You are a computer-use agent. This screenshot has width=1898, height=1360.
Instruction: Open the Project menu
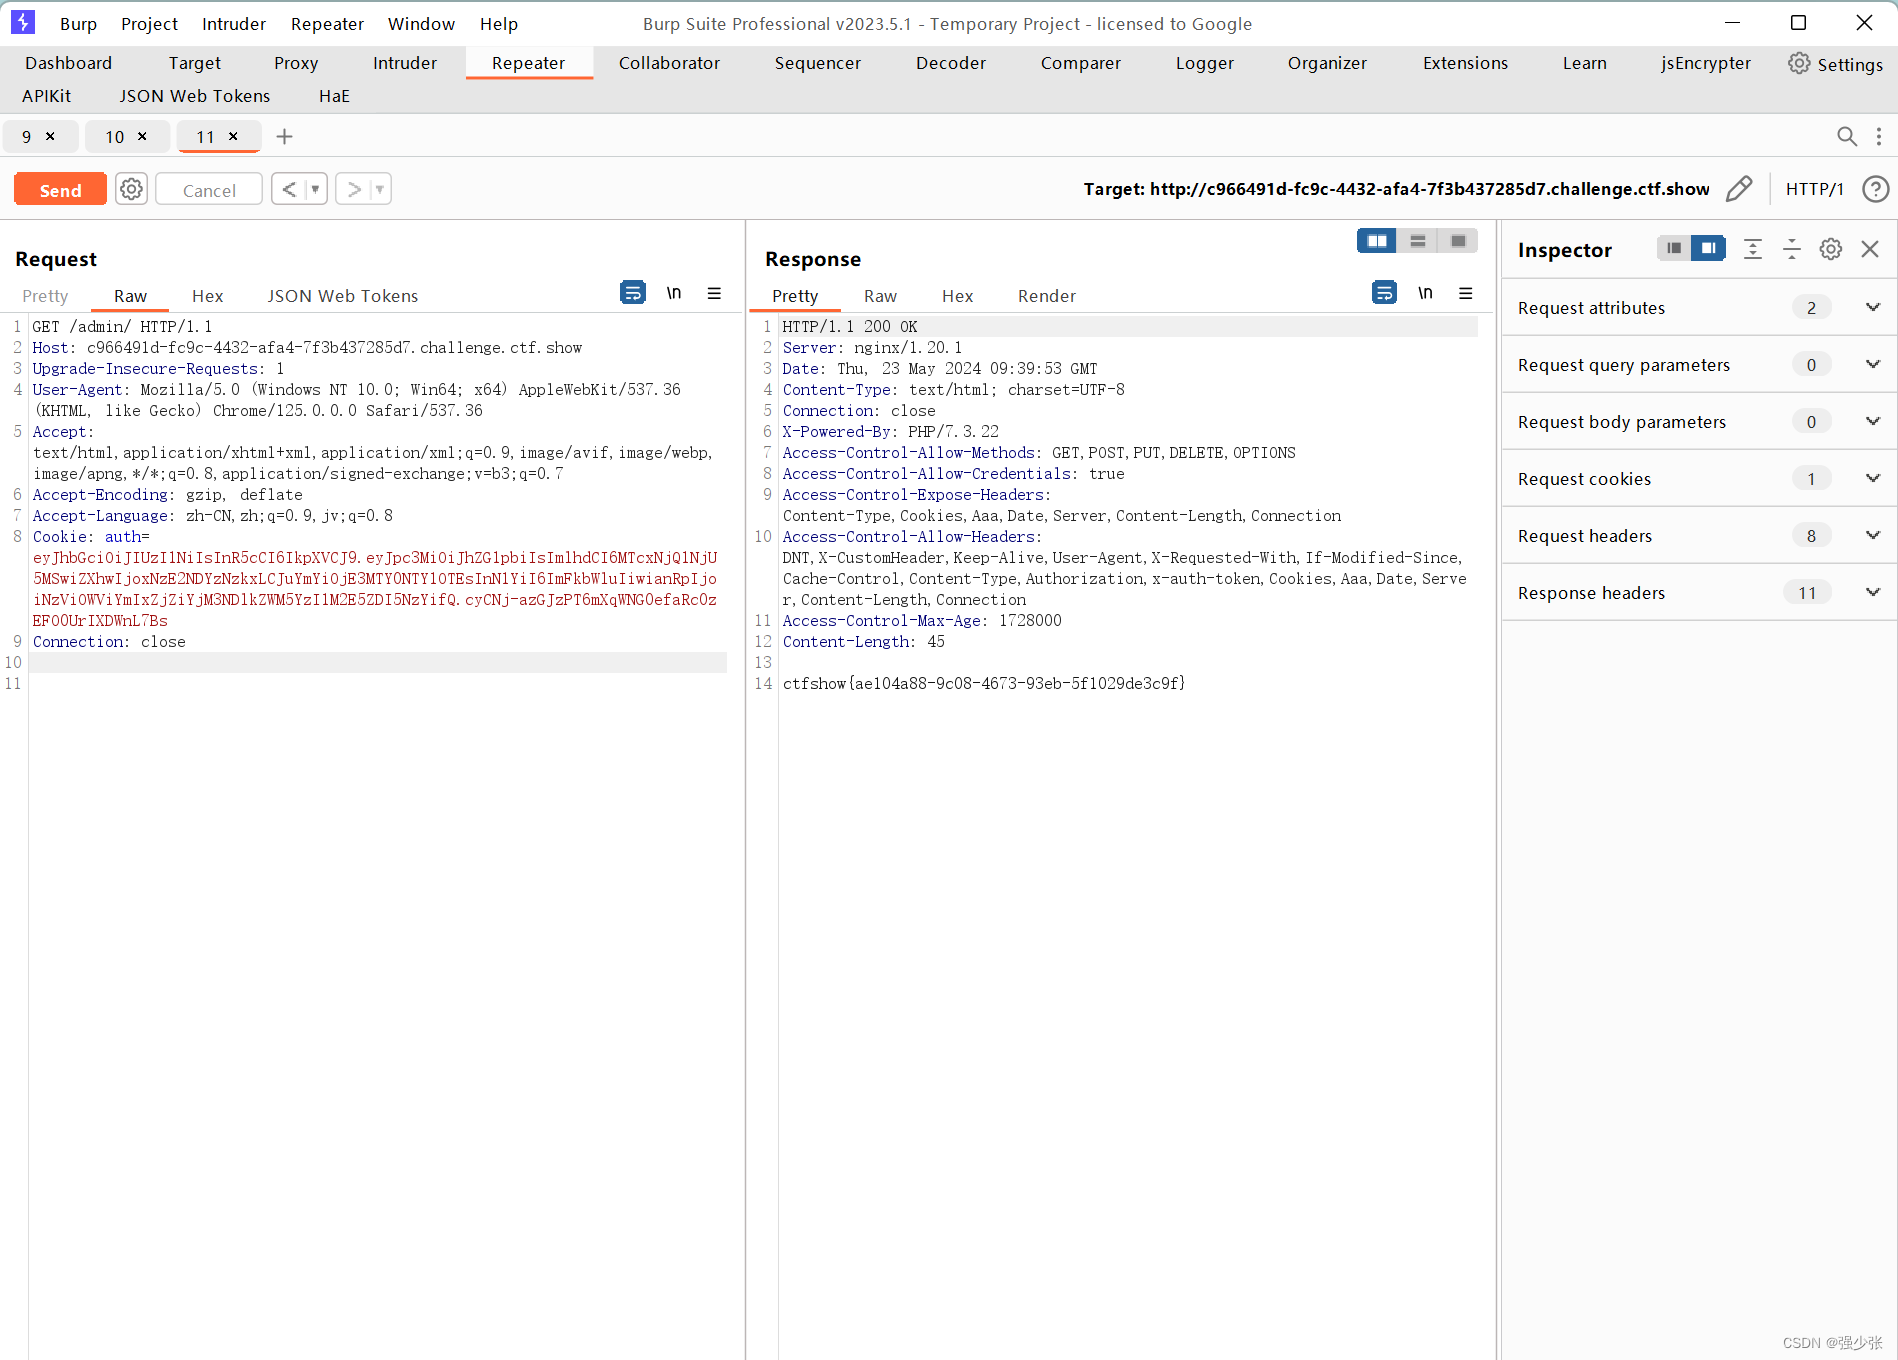click(149, 24)
